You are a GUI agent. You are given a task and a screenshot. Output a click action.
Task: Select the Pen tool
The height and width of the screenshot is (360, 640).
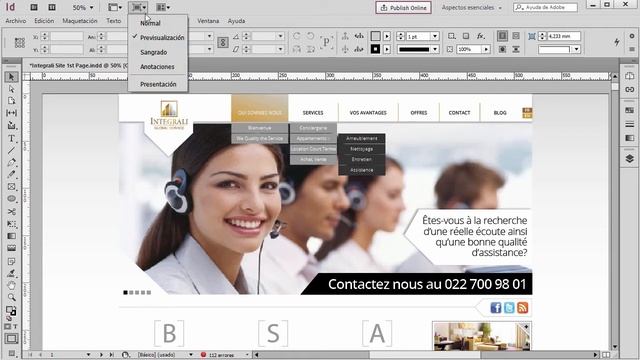click(x=11, y=162)
